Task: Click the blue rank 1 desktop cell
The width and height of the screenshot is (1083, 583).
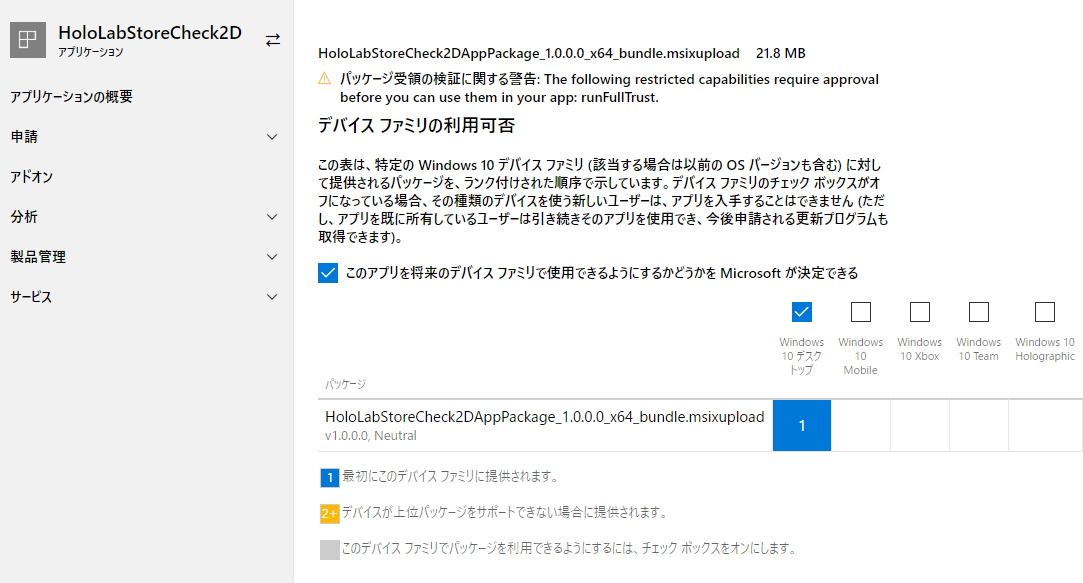Action: tap(802, 426)
